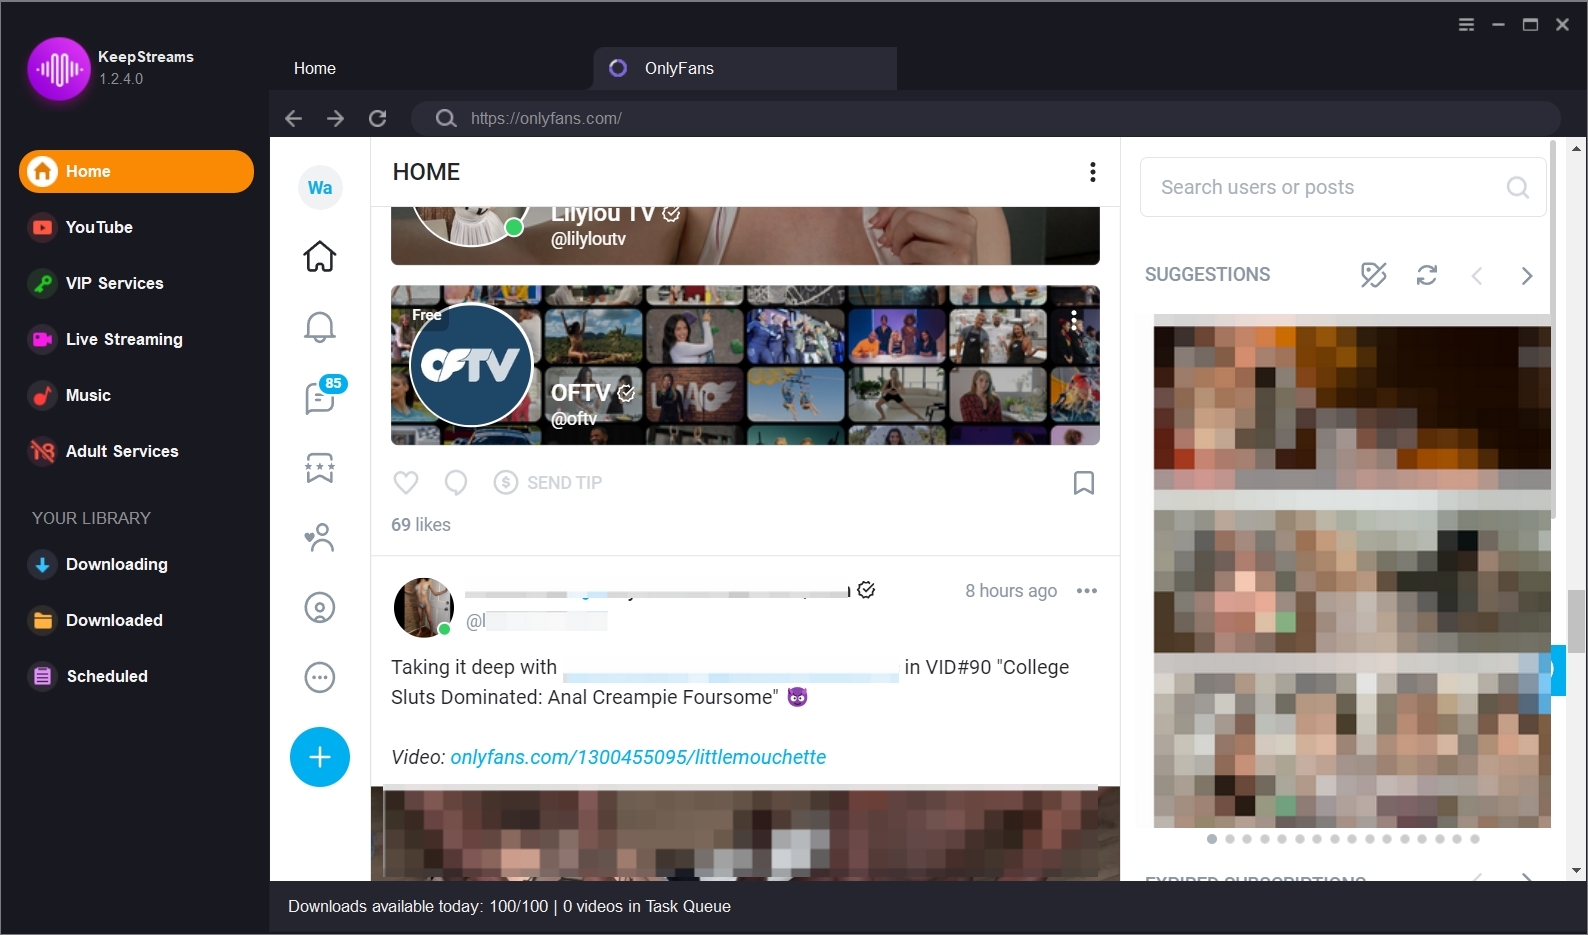Open the OnlyFans home house icon
Screen dimensions: 1588x935
(x=320, y=256)
